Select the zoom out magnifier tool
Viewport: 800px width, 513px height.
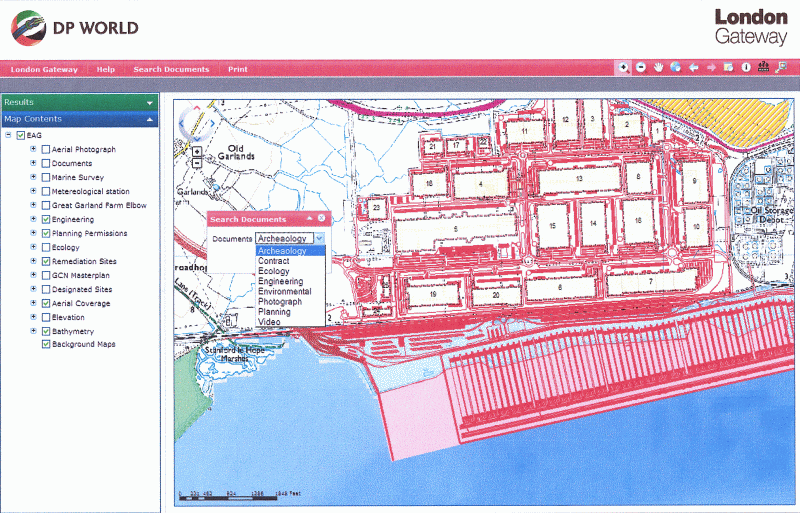[x=641, y=67]
